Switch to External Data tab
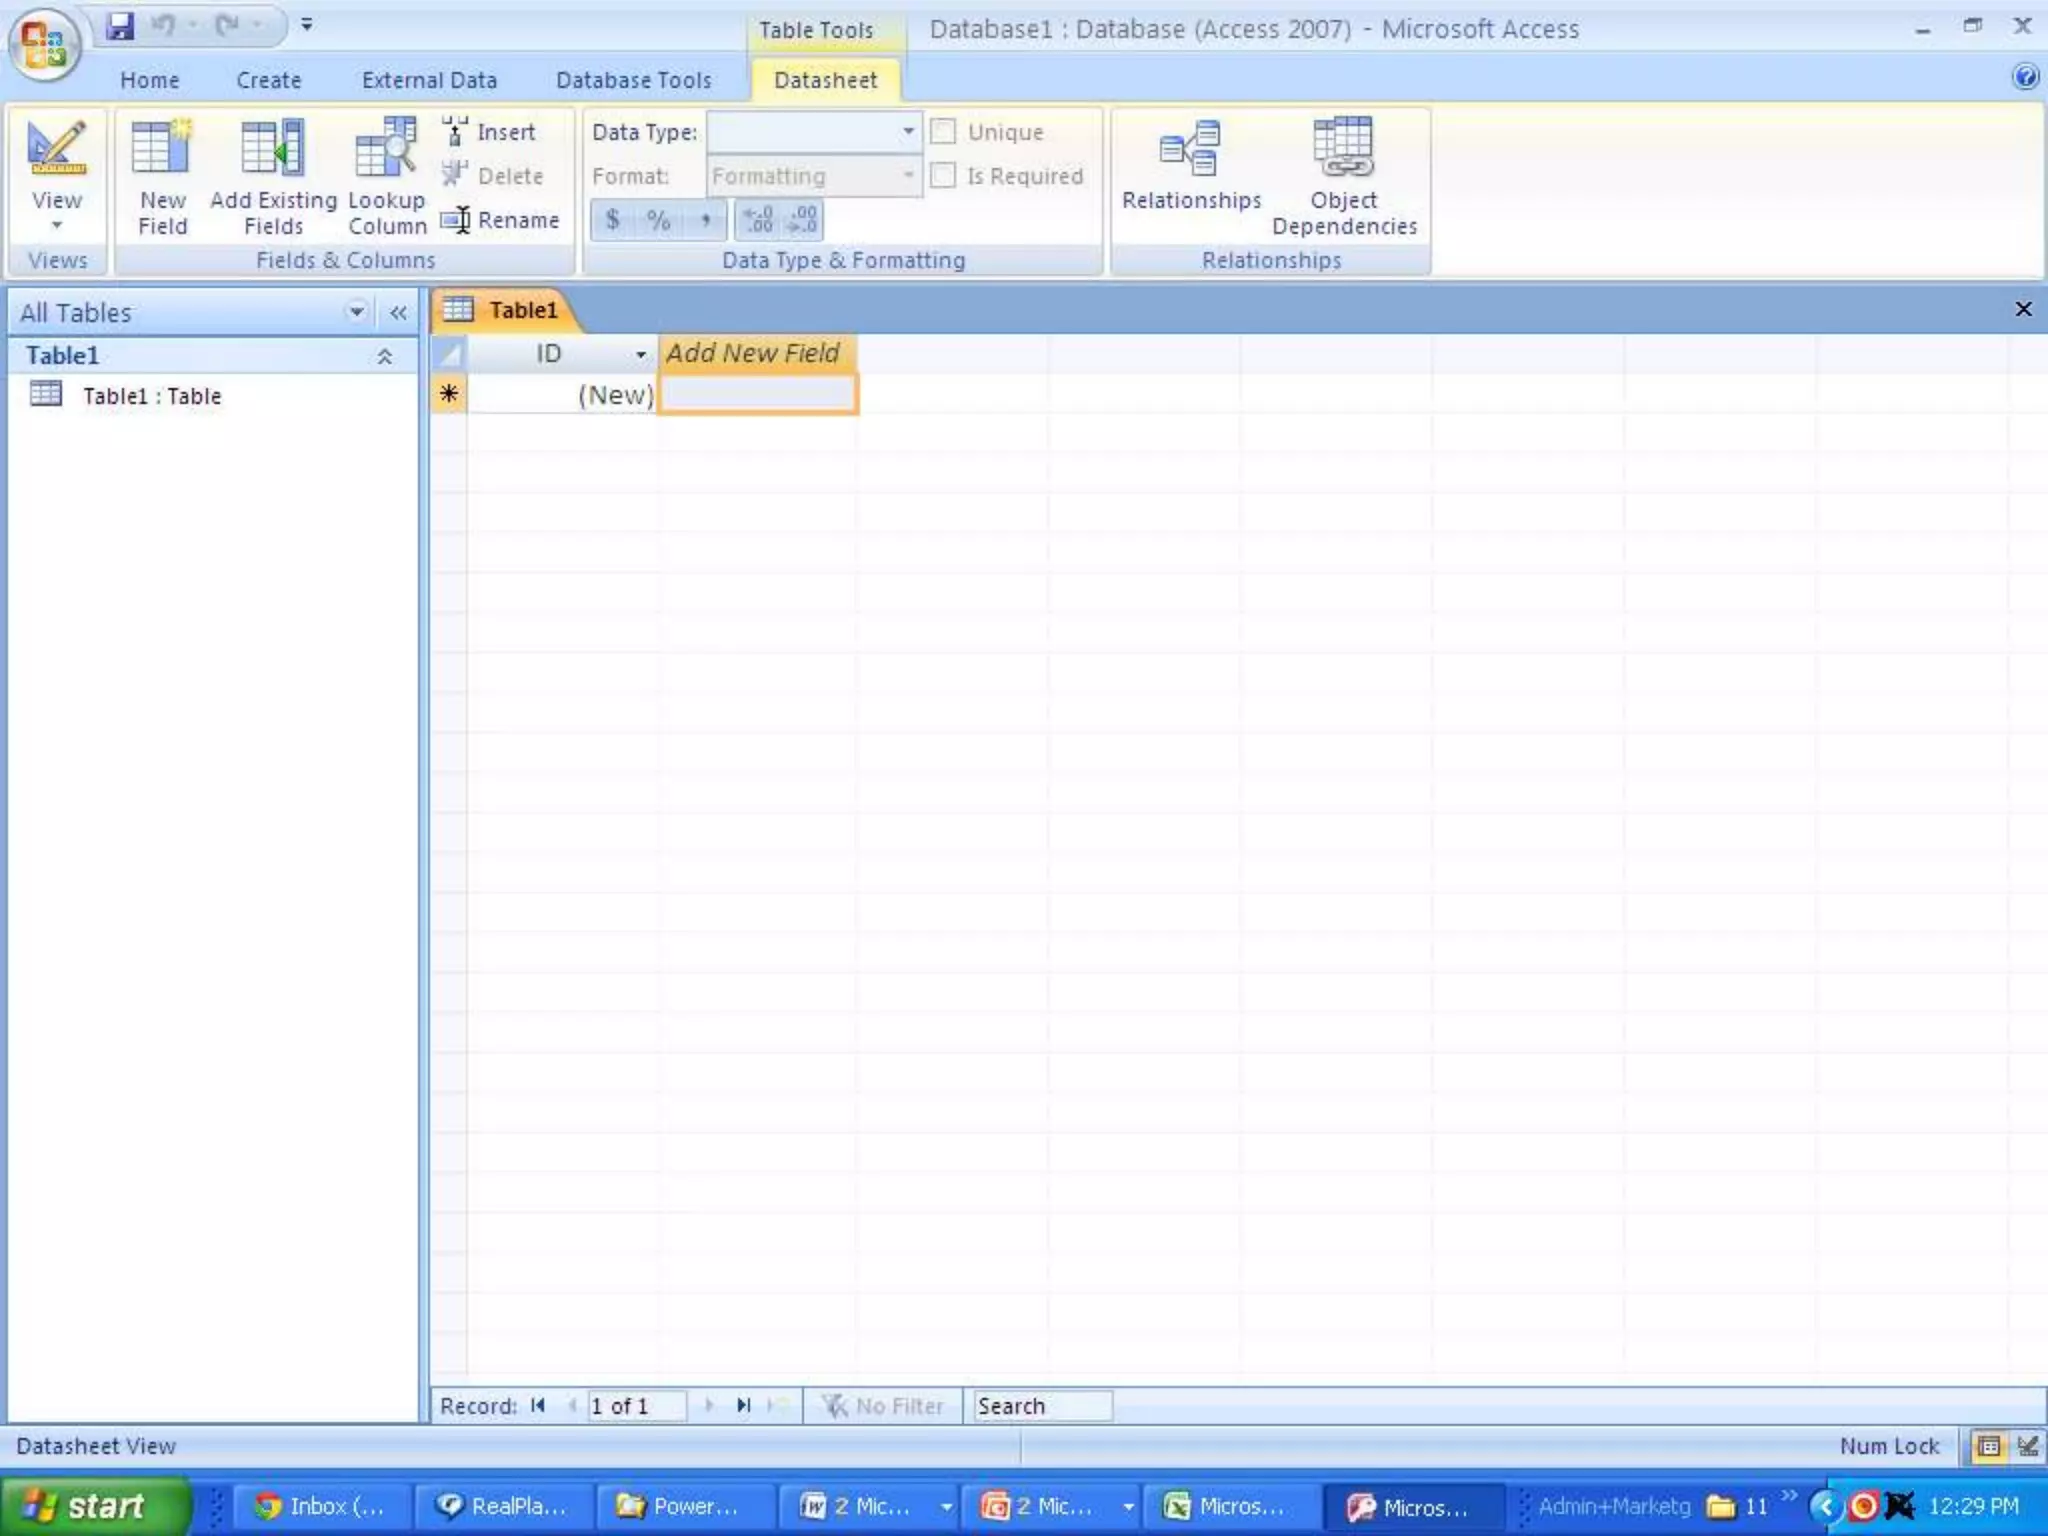The width and height of the screenshot is (2048, 1536). click(429, 80)
